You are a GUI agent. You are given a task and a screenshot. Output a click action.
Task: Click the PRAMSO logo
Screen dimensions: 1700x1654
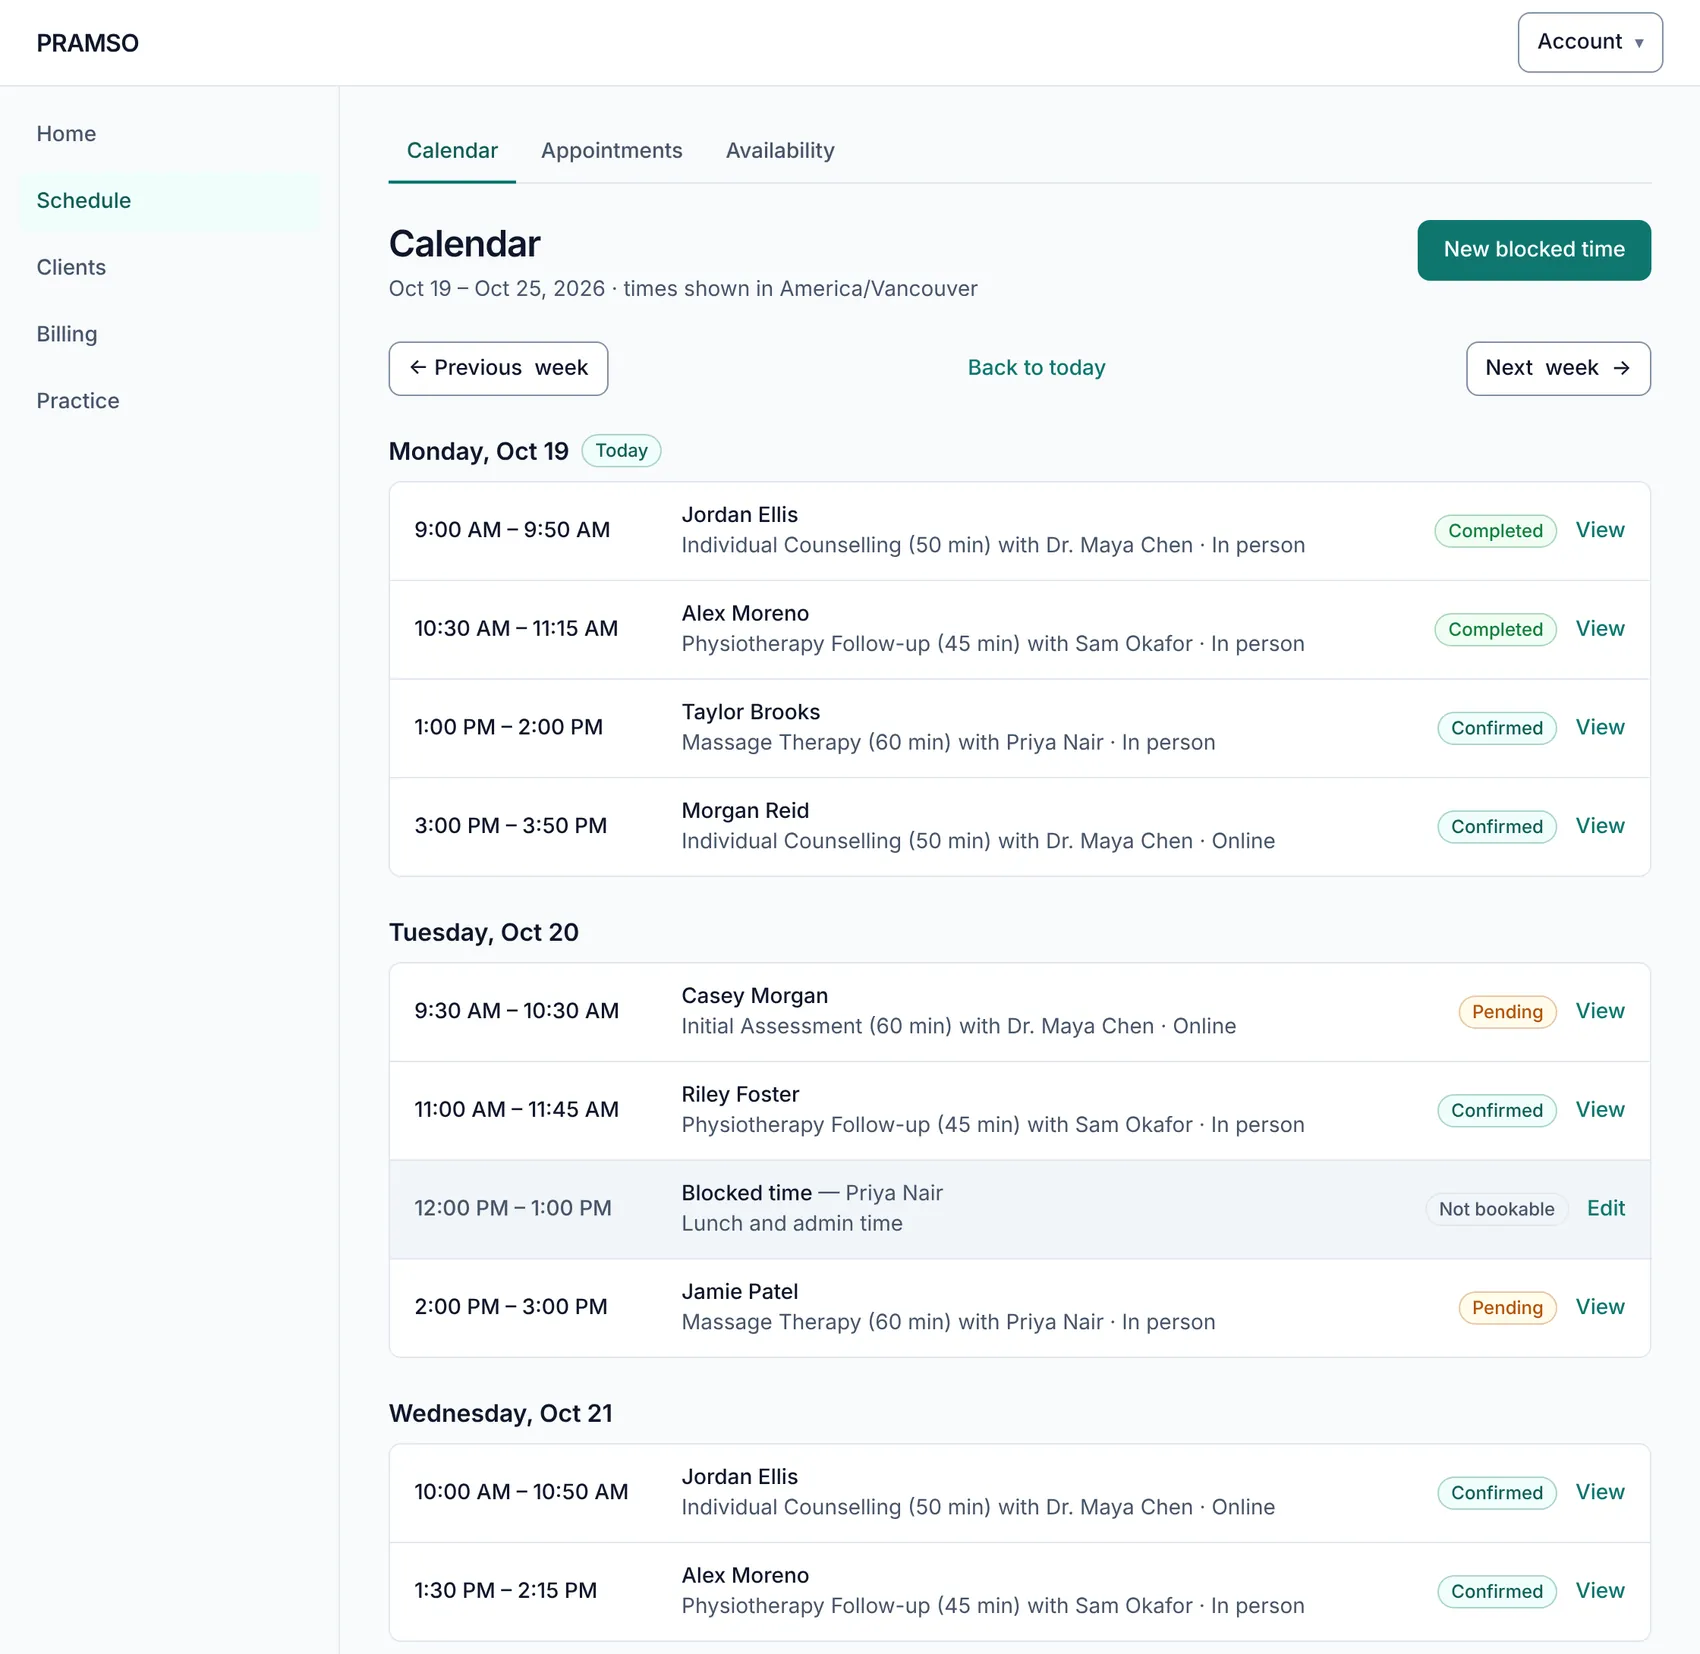(88, 43)
